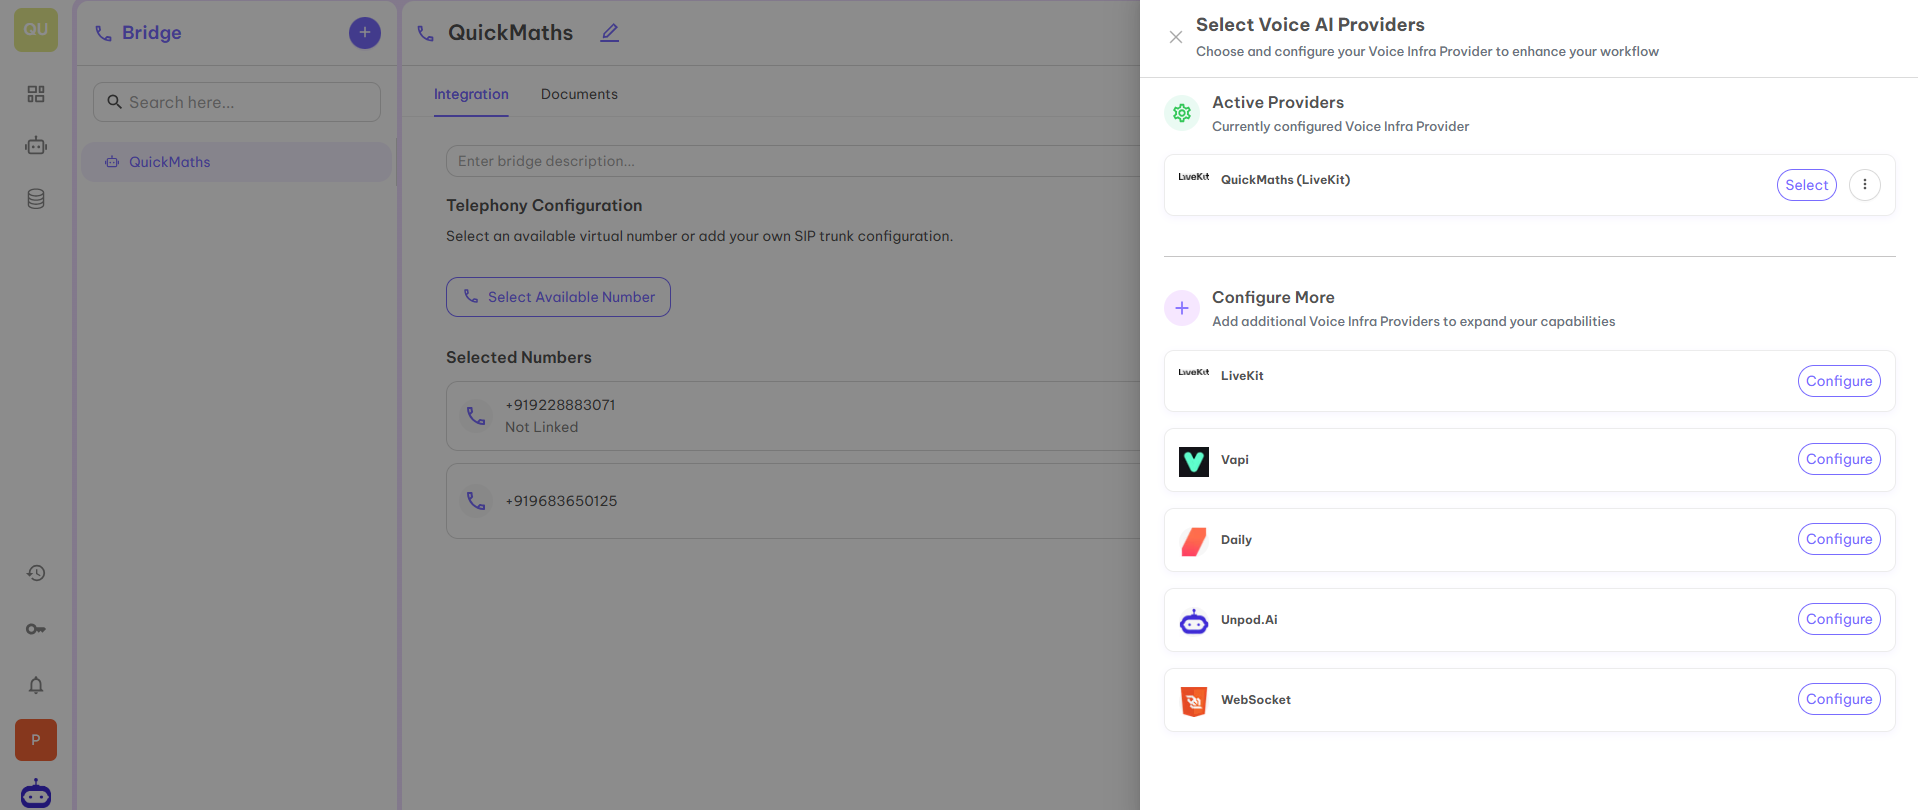Click Configure for Vapi
Viewport: 1918px width, 810px height.
1839,459
